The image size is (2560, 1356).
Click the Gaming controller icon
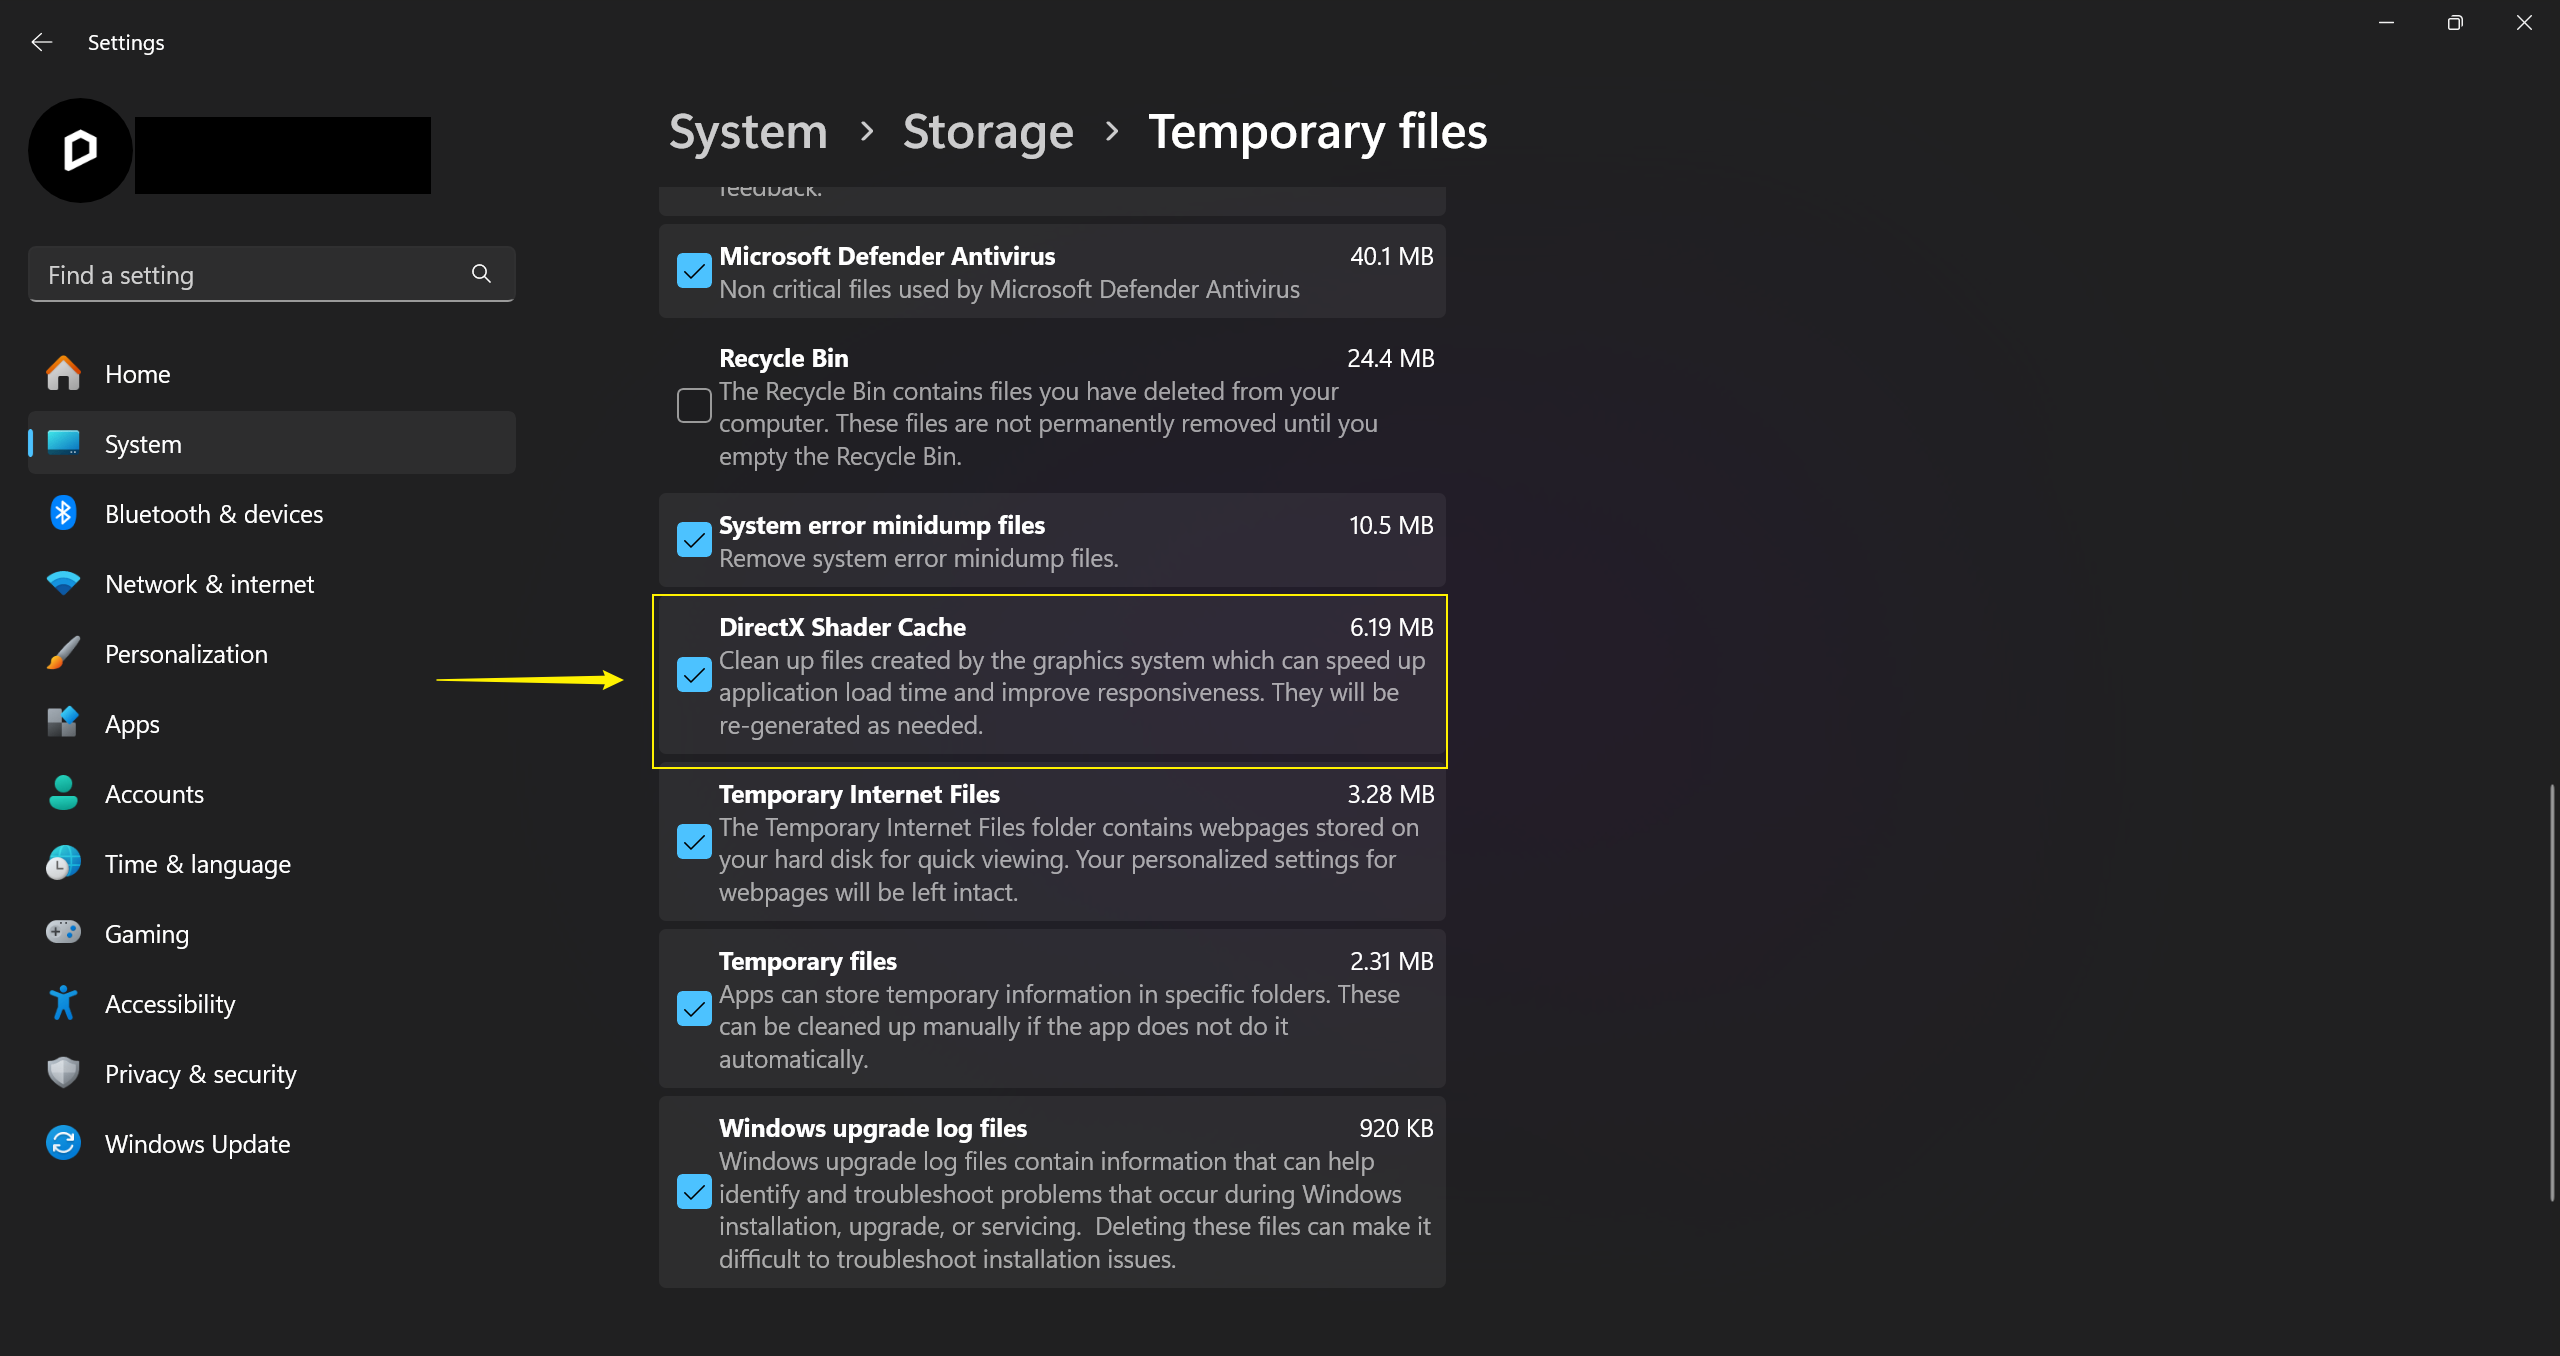[63, 933]
